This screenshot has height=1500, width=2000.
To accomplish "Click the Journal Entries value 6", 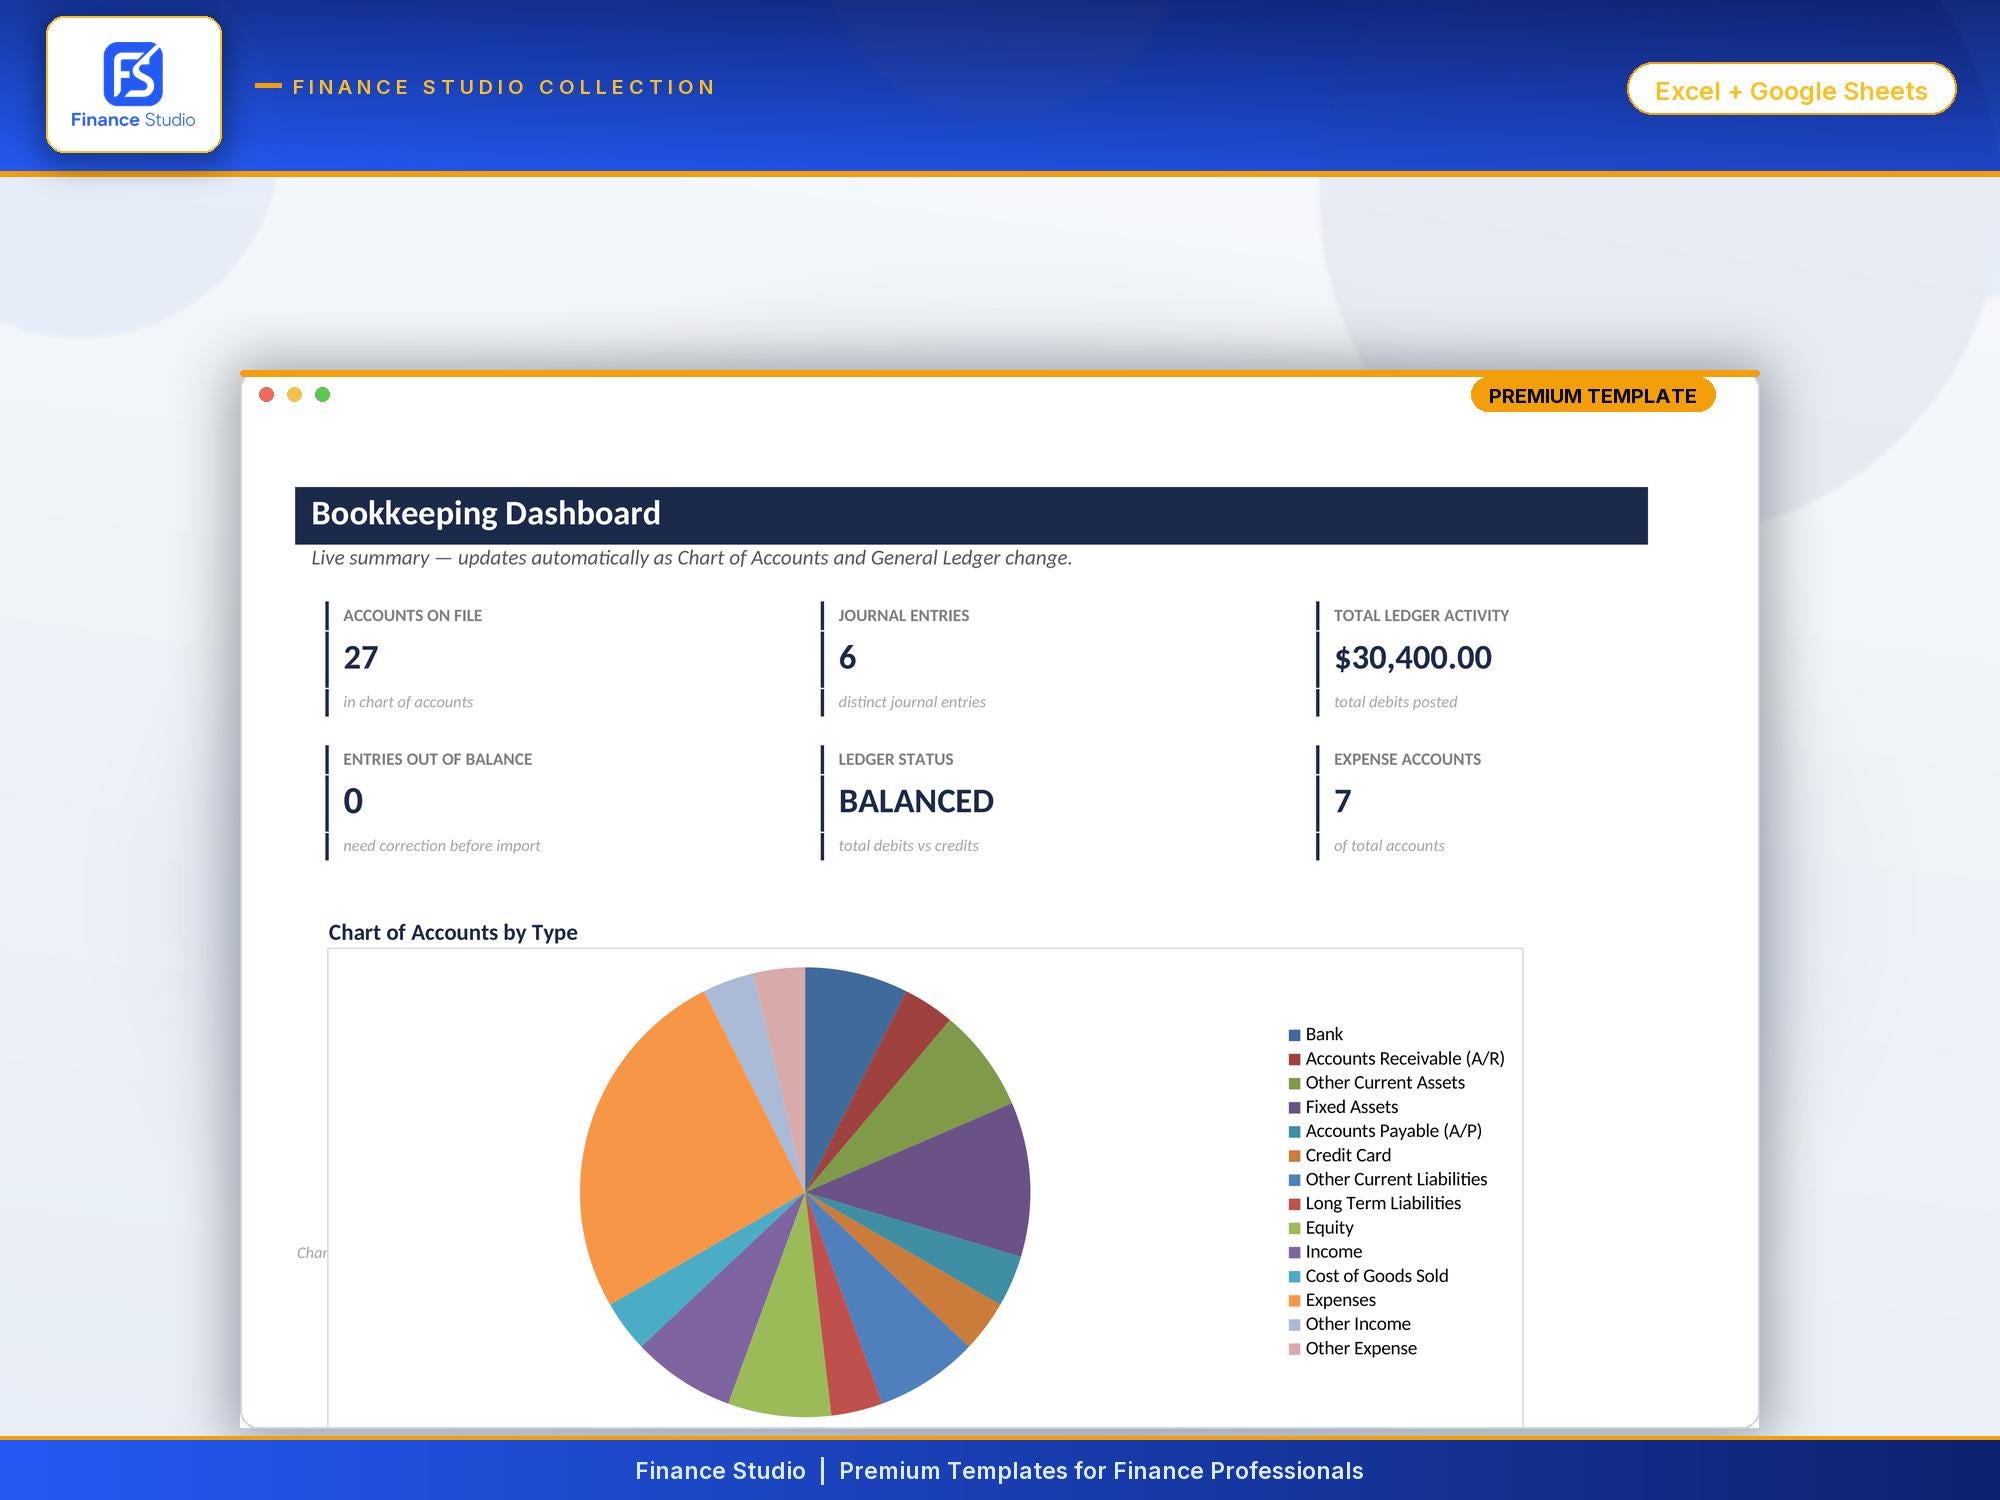I will 847,657.
